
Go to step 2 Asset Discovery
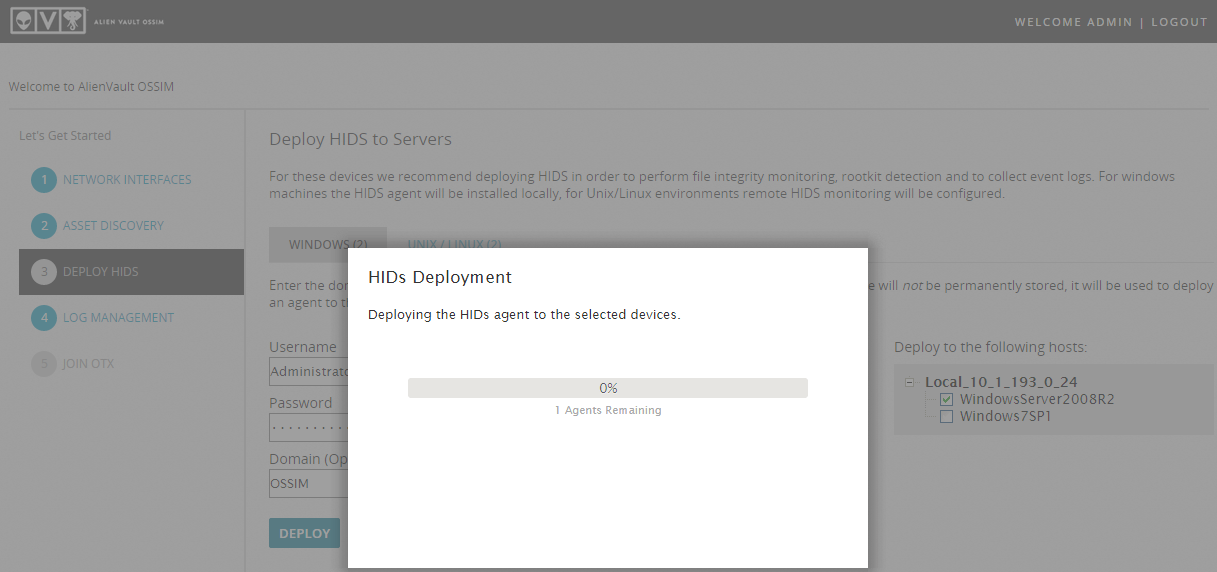coord(113,226)
